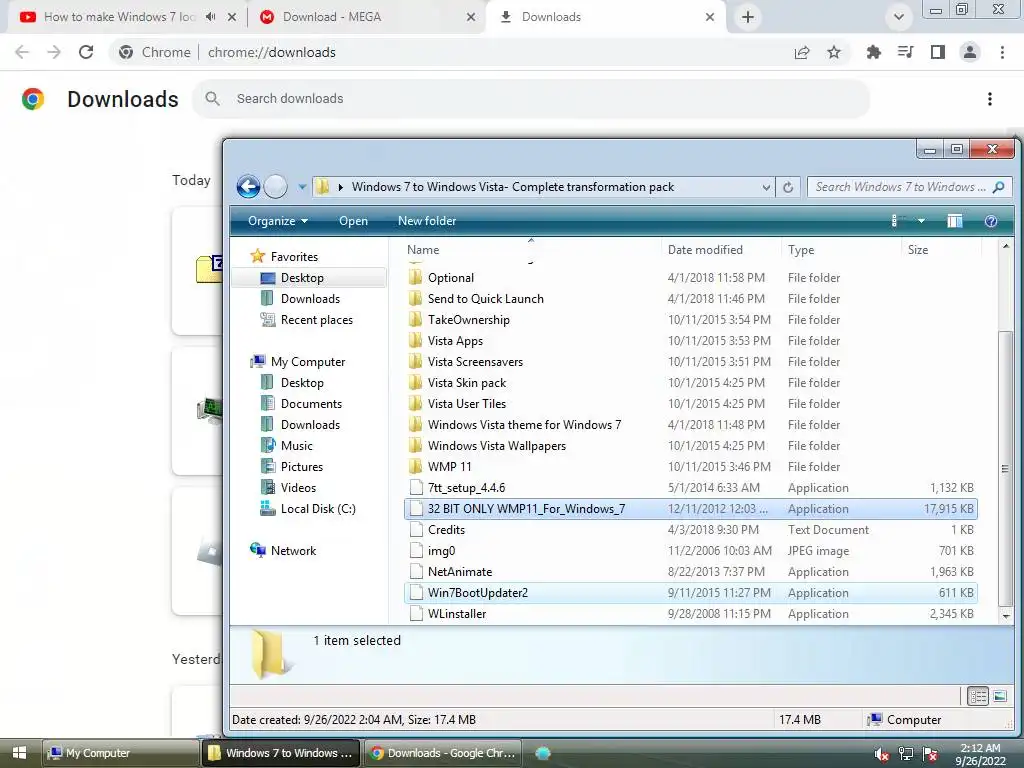The width and height of the screenshot is (1024, 768).
Task: Click the muted volume tray icon
Action: tap(881, 754)
